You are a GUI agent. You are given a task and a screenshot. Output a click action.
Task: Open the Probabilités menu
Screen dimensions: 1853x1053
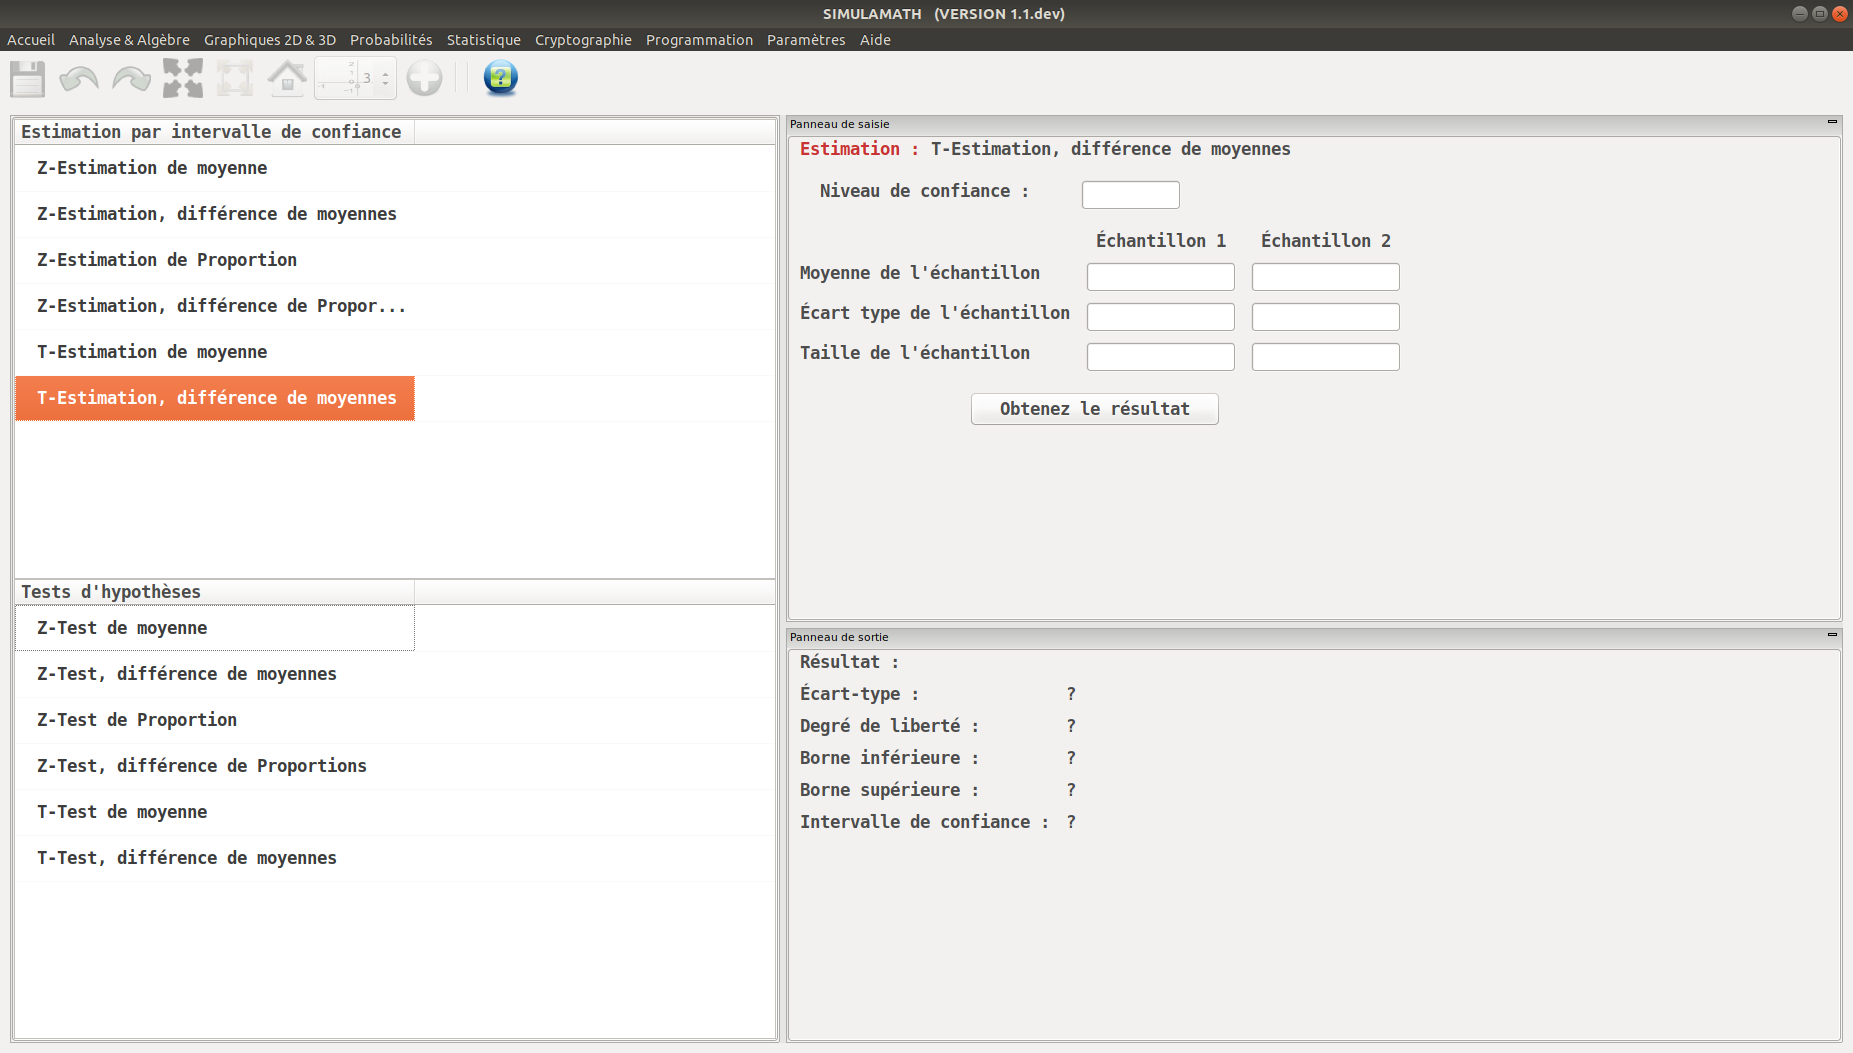click(391, 40)
